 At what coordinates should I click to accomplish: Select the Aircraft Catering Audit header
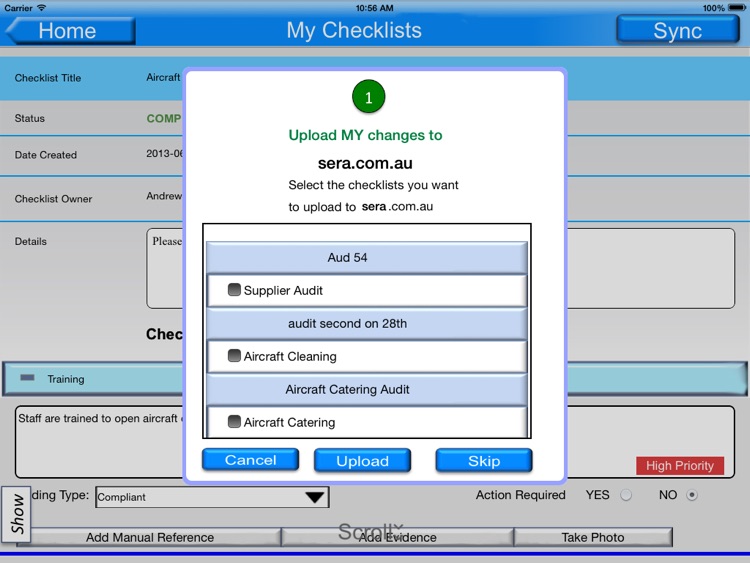click(367, 389)
